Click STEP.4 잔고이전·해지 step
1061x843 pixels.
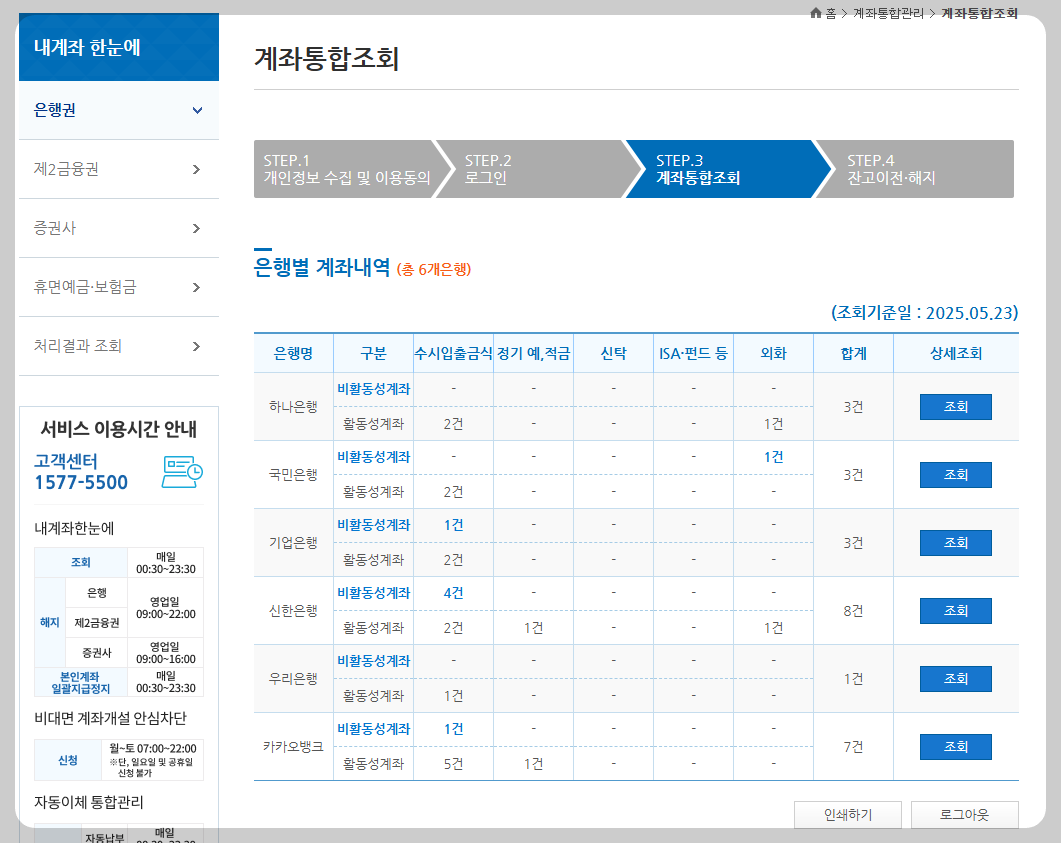point(917,169)
